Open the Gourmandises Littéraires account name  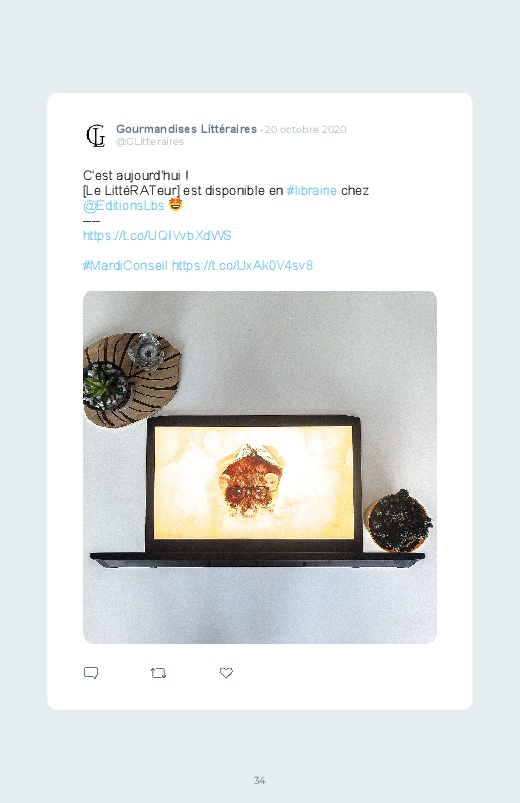pyautogui.click(x=186, y=129)
